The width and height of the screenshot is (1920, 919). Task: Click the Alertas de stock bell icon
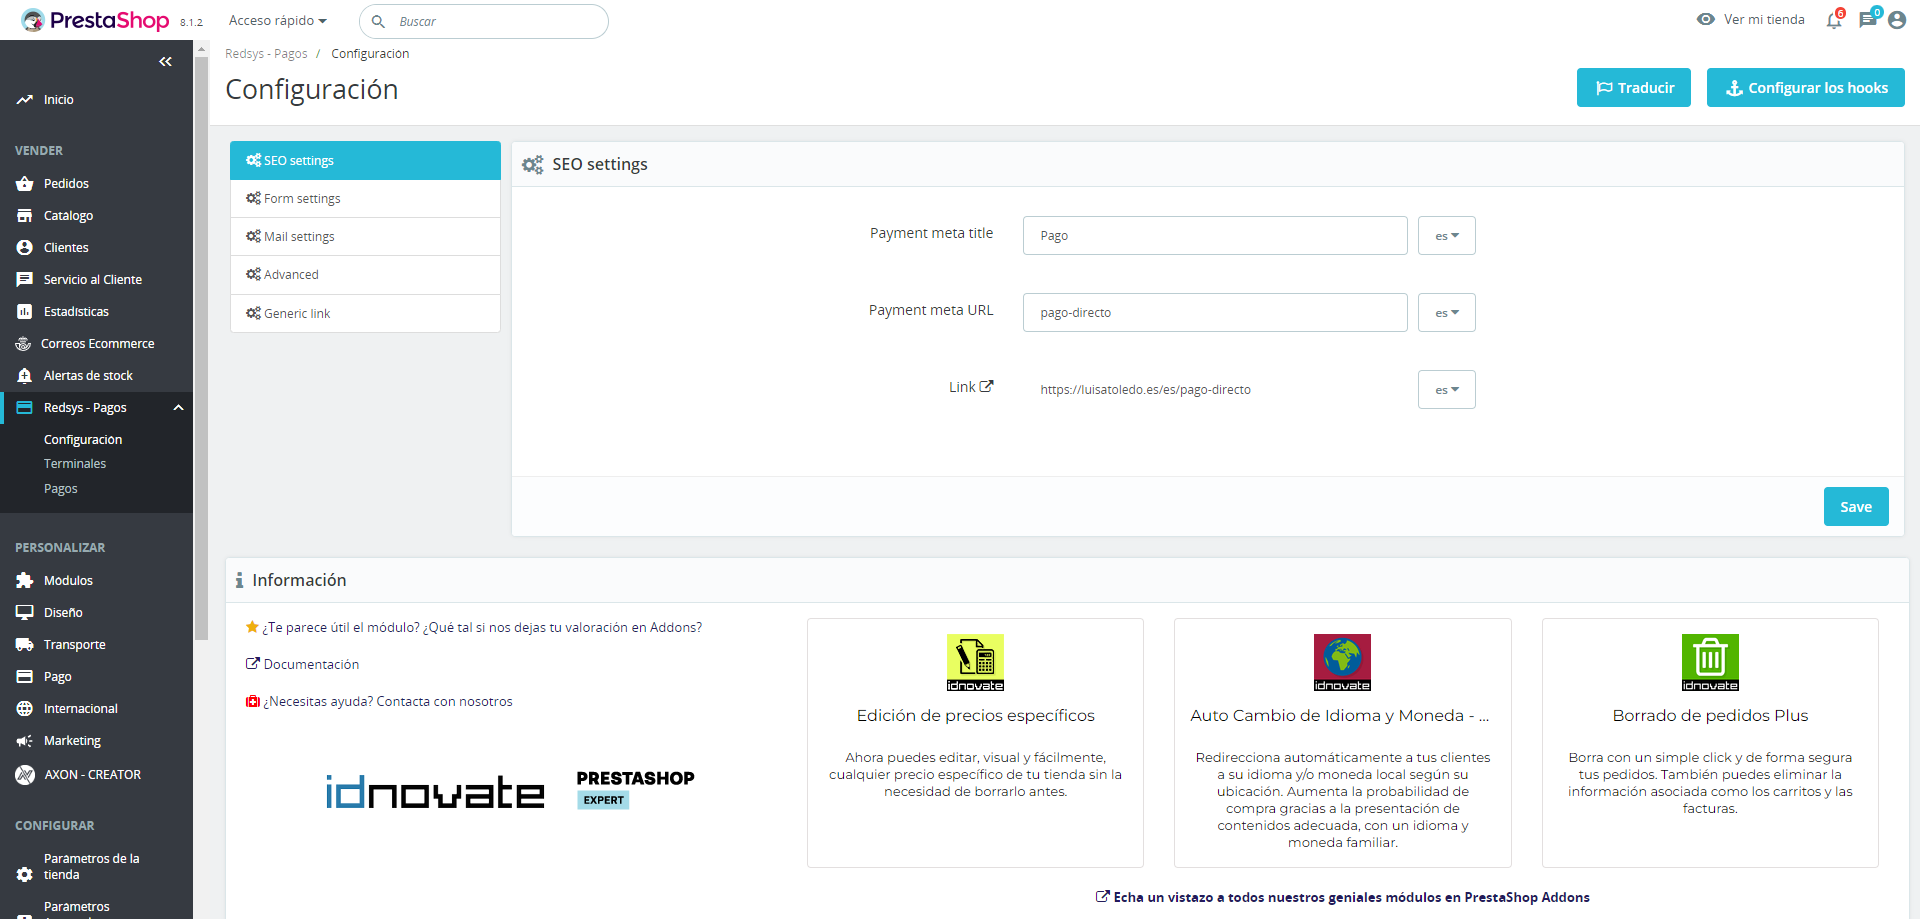(x=25, y=376)
